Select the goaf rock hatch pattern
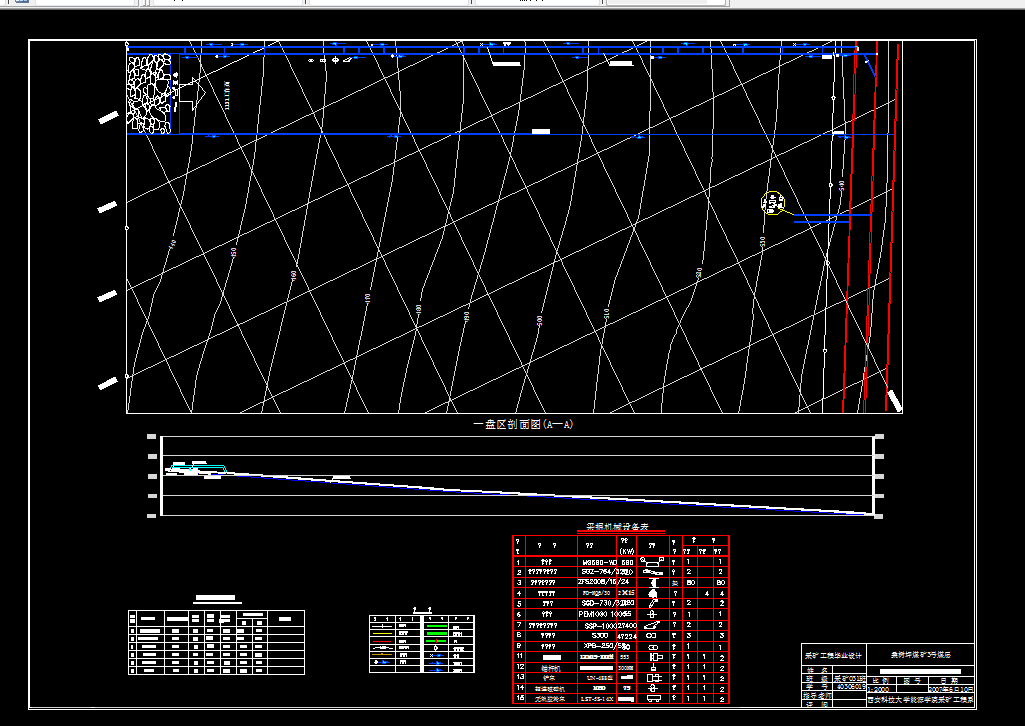Viewport: 1025px width, 726px height. (149, 94)
